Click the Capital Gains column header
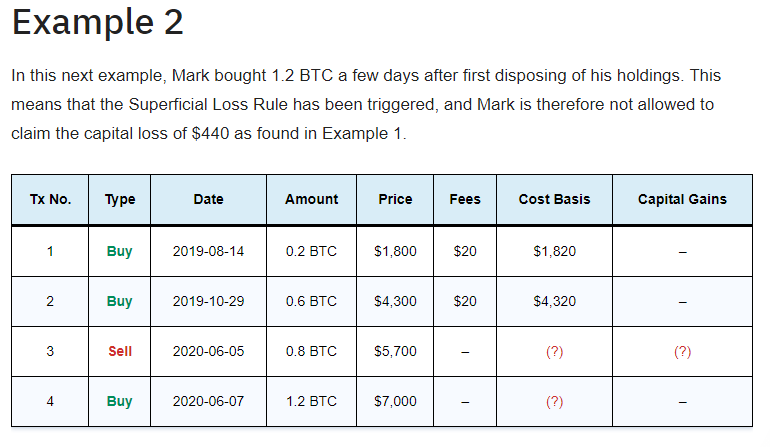The width and height of the screenshot is (770, 447). (682, 199)
